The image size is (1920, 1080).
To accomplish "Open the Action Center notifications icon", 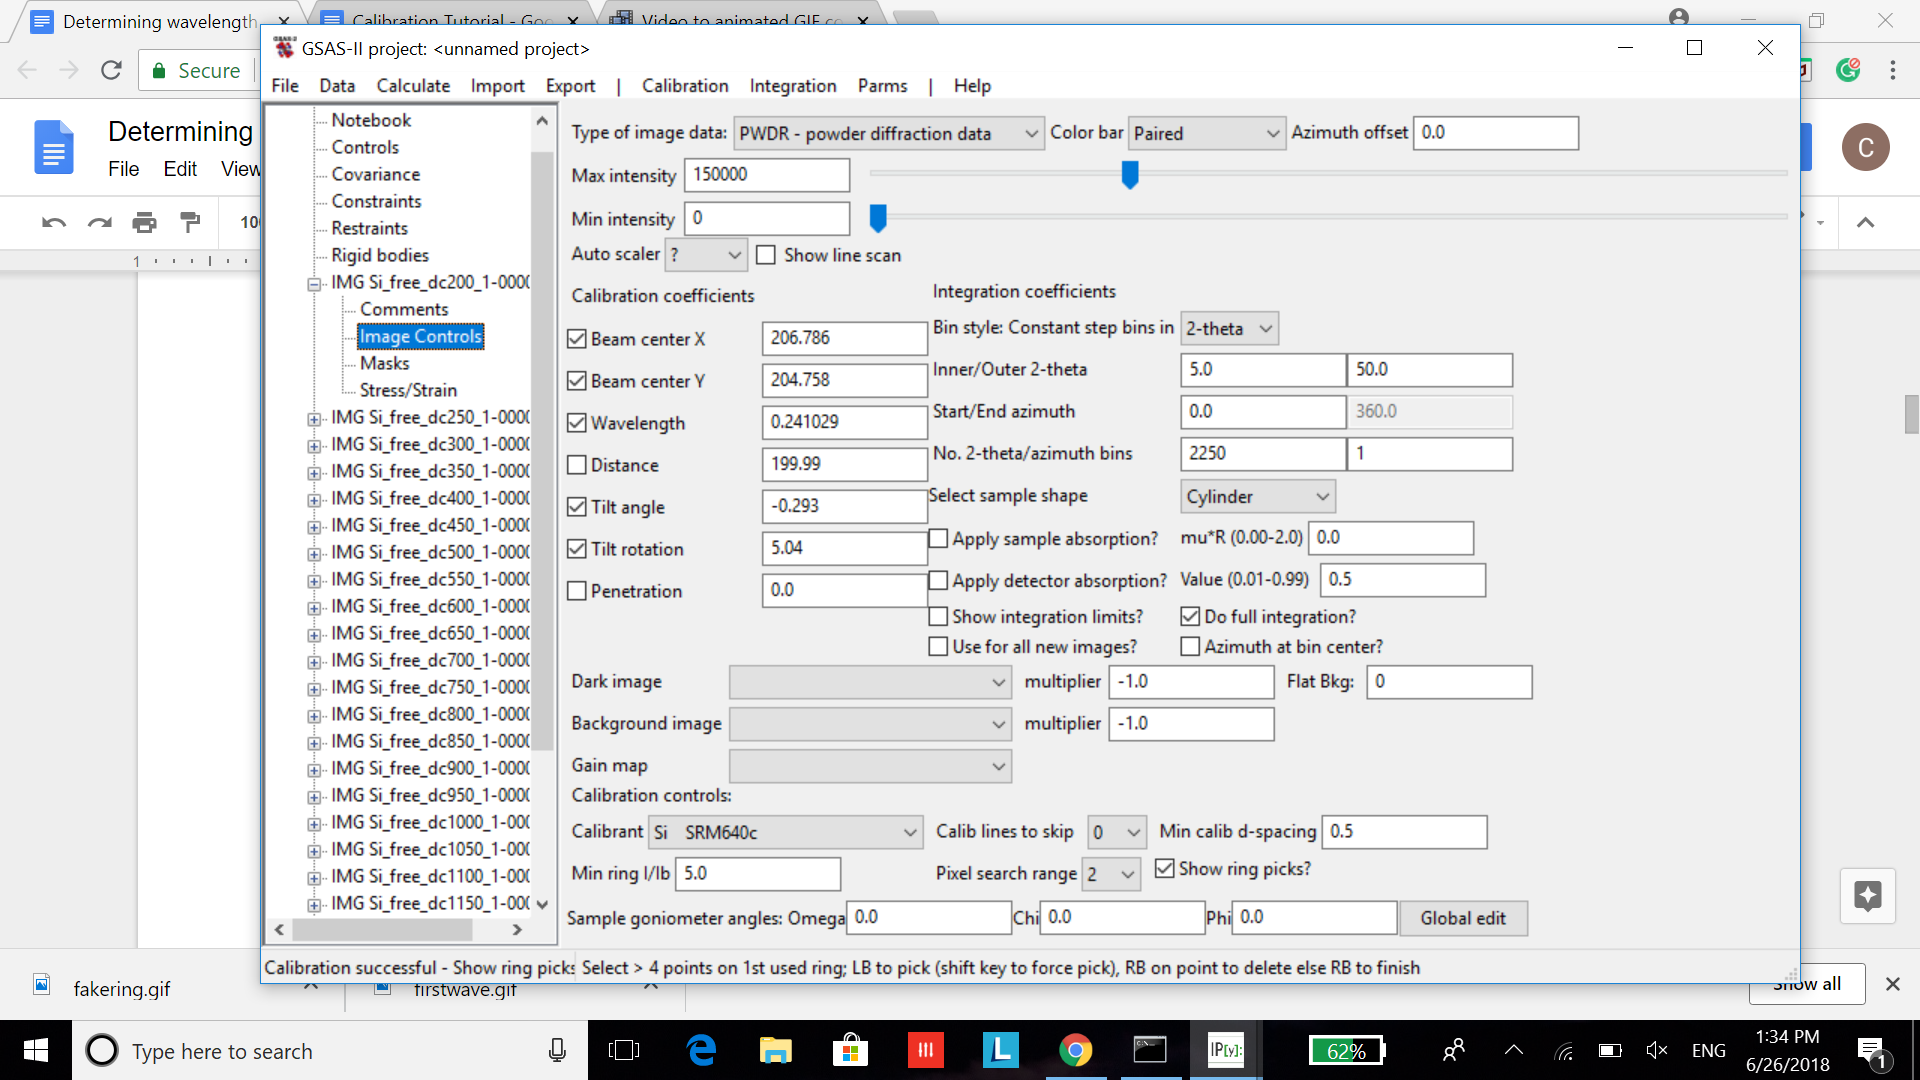I will pos(1870,1051).
